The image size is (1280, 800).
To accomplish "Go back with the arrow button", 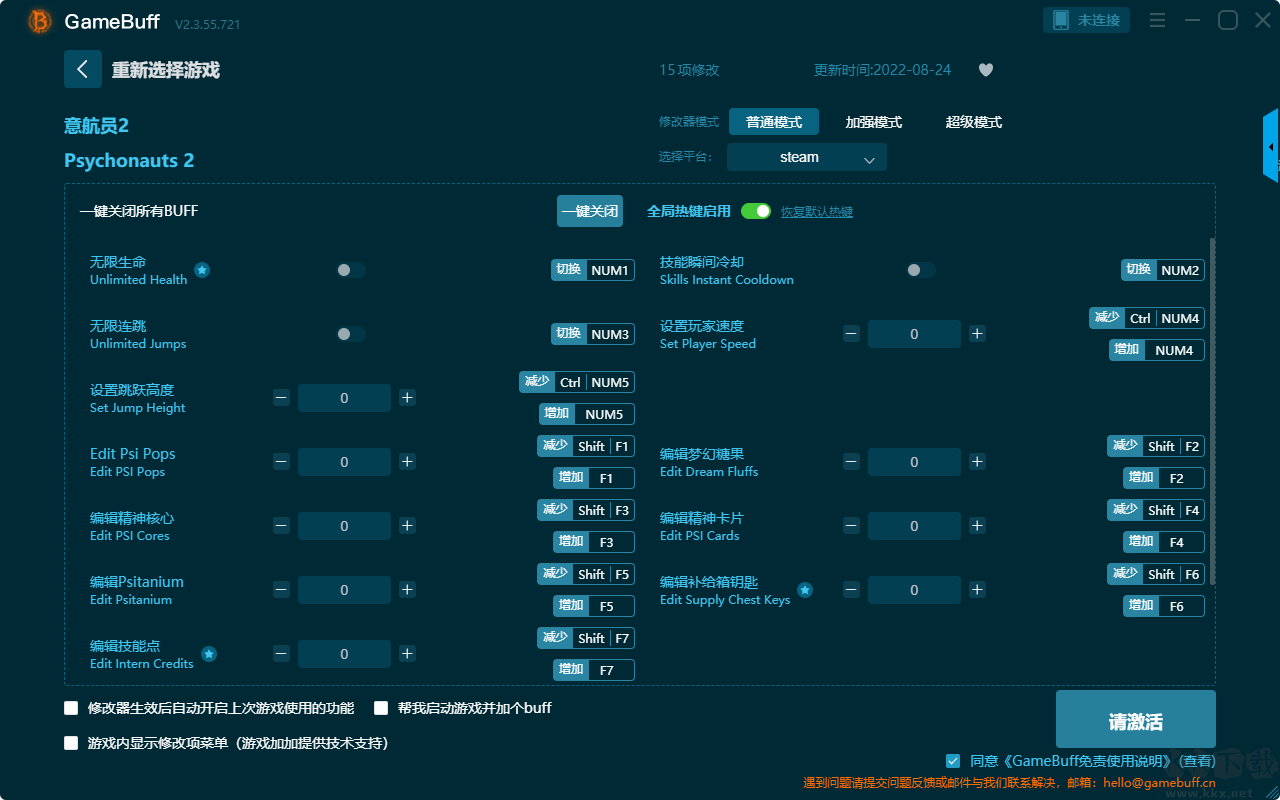I will [83, 69].
